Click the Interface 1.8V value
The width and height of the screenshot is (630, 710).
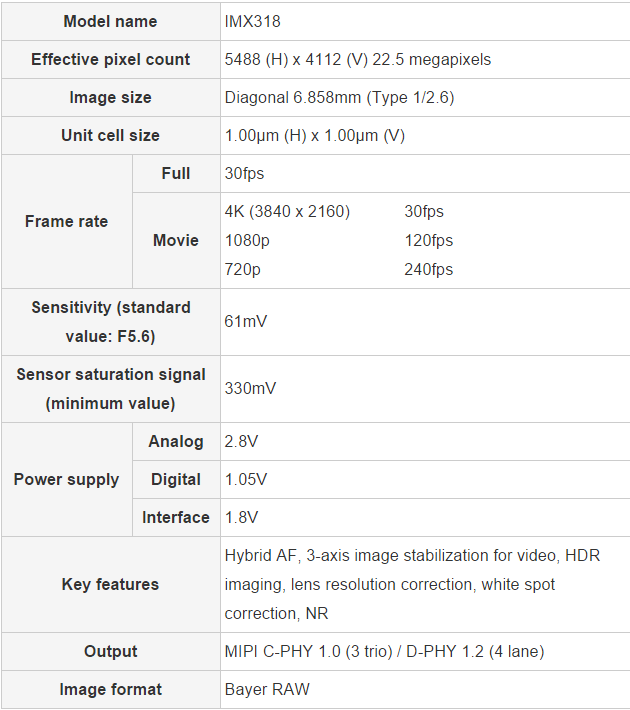tap(242, 517)
